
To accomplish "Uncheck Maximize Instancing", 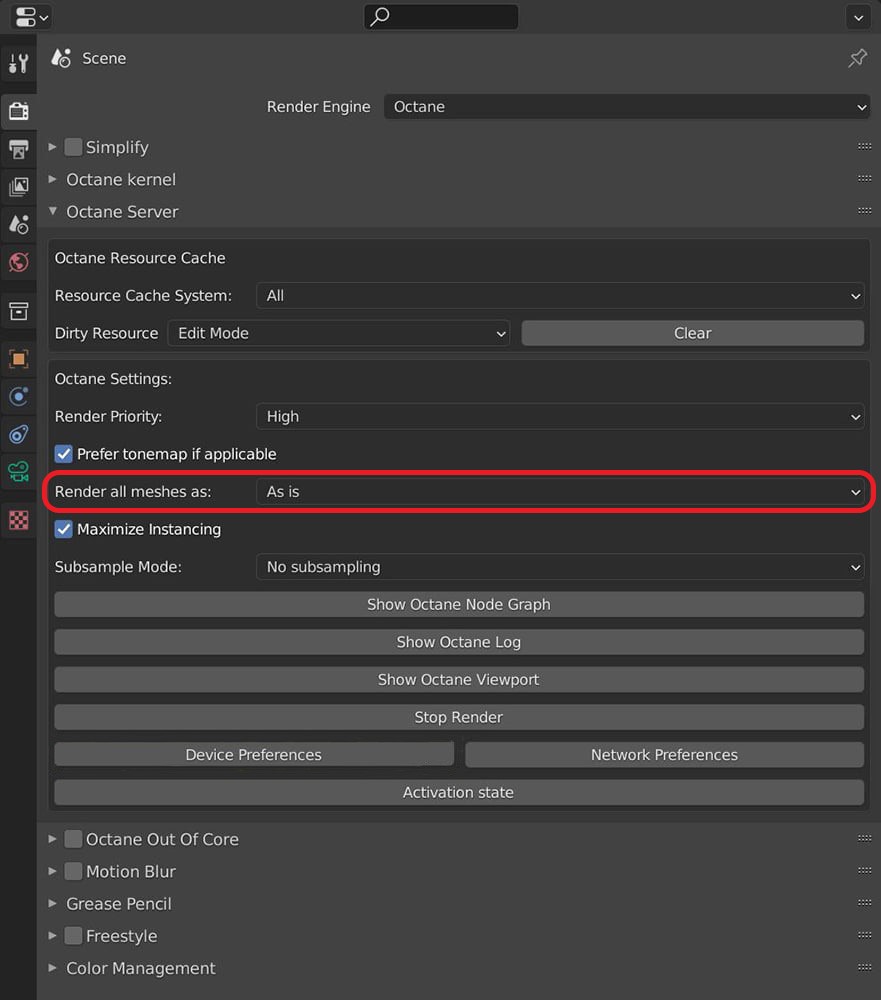I will [63, 530].
